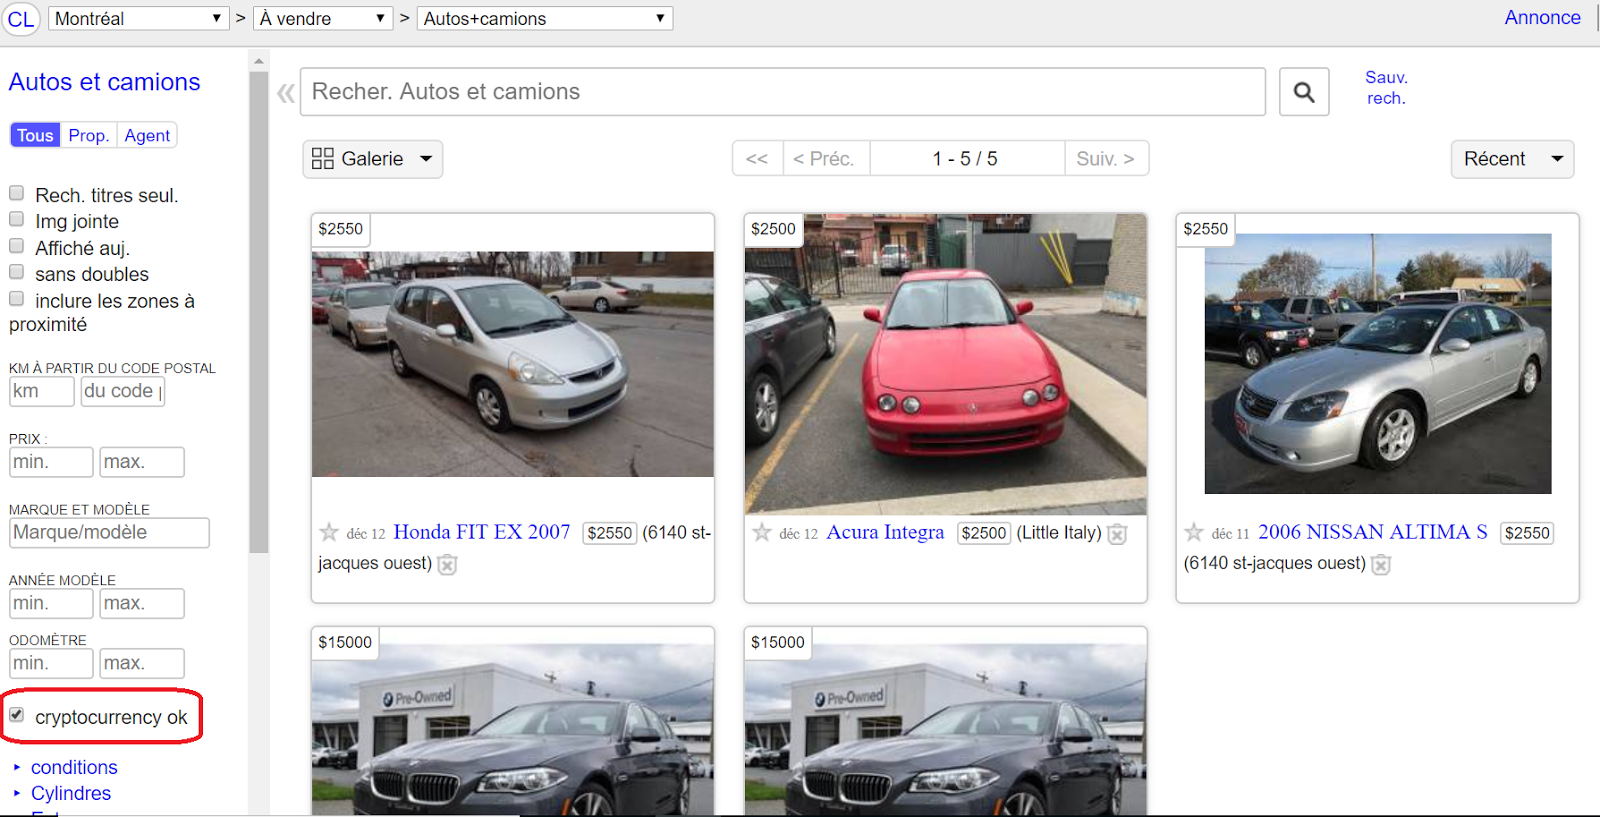Open the 'Acura Integra' listing title
Viewport: 1600px width, 817px height.
[885, 532]
